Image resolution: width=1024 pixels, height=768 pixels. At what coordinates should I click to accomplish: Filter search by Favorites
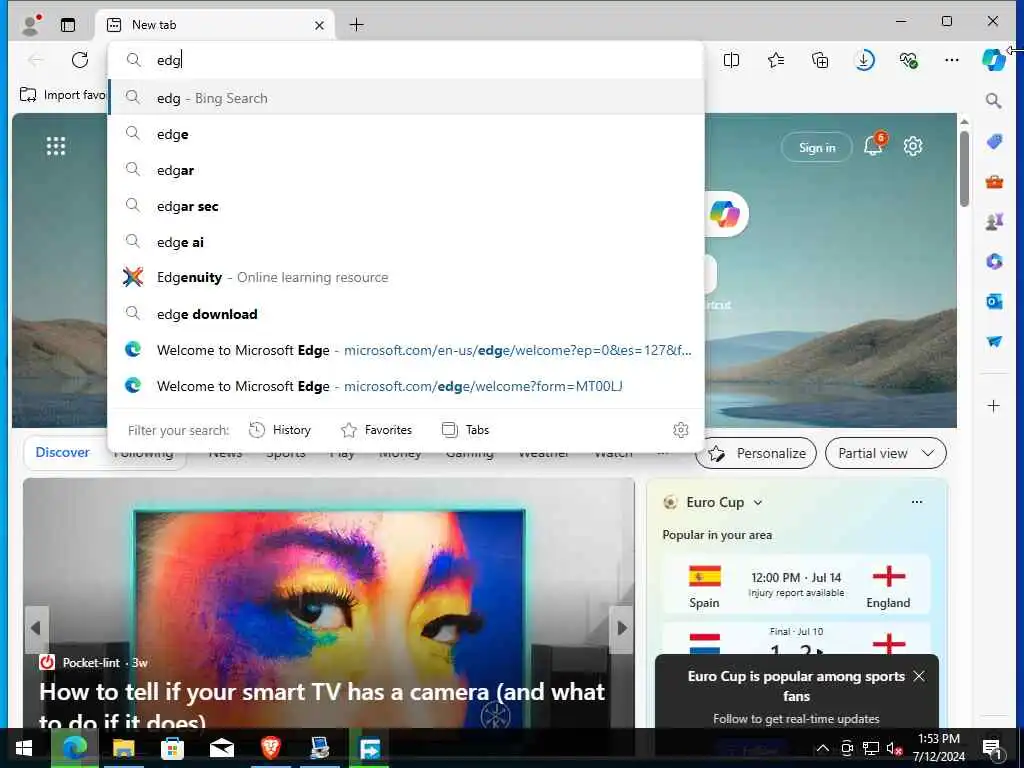(x=377, y=430)
